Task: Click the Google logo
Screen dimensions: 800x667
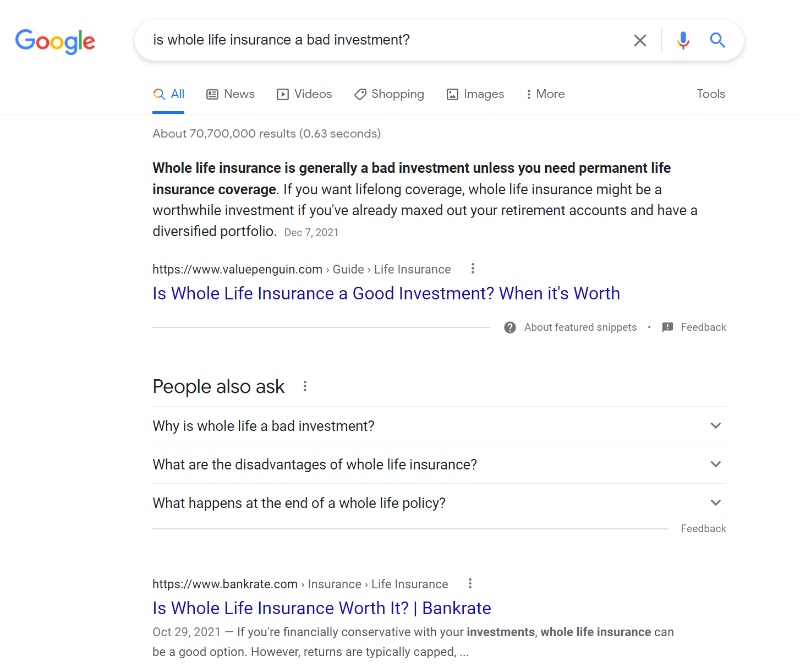Action: (x=55, y=41)
